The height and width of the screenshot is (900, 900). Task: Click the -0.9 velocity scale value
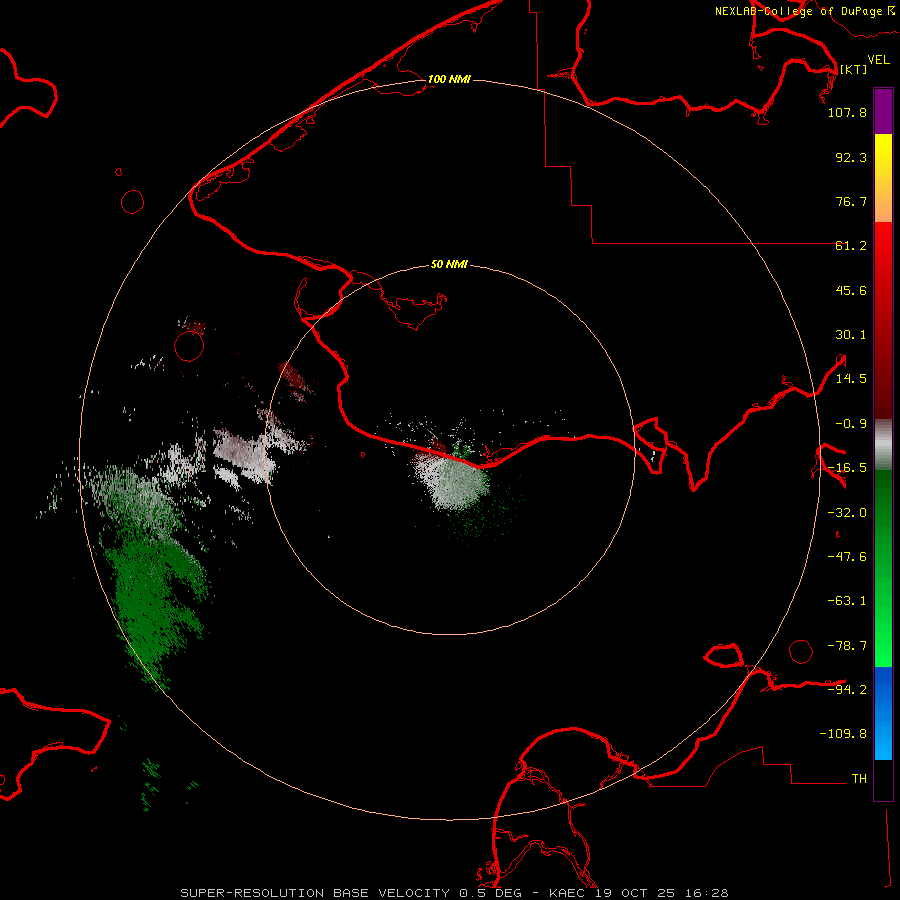point(851,424)
